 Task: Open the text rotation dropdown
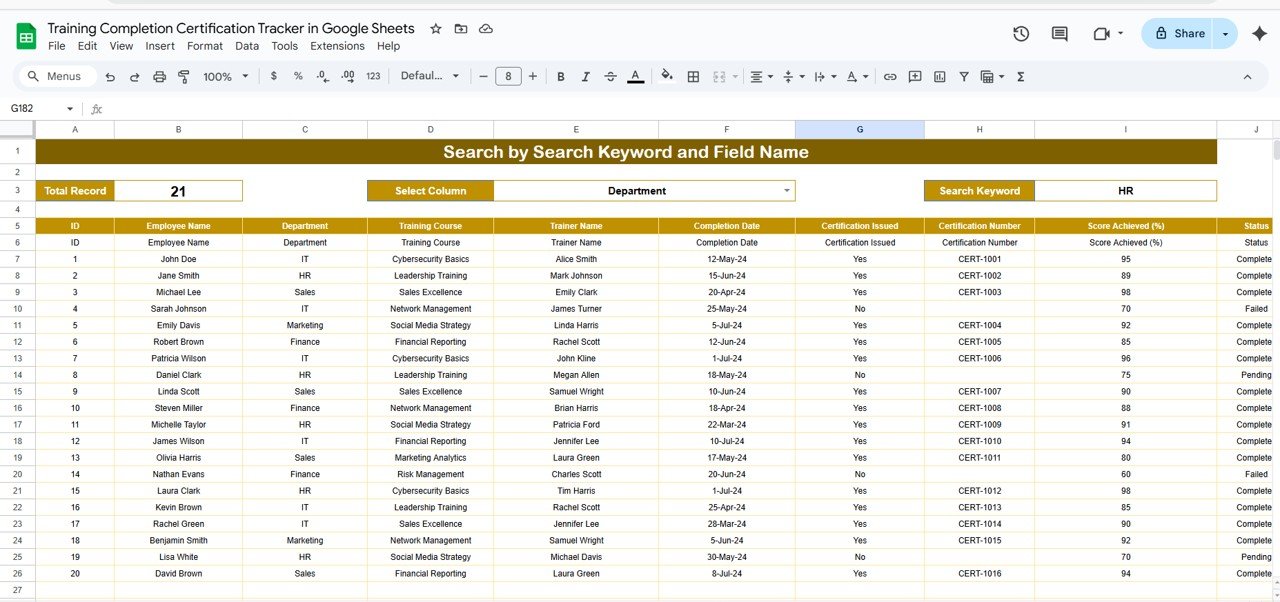(x=857, y=76)
